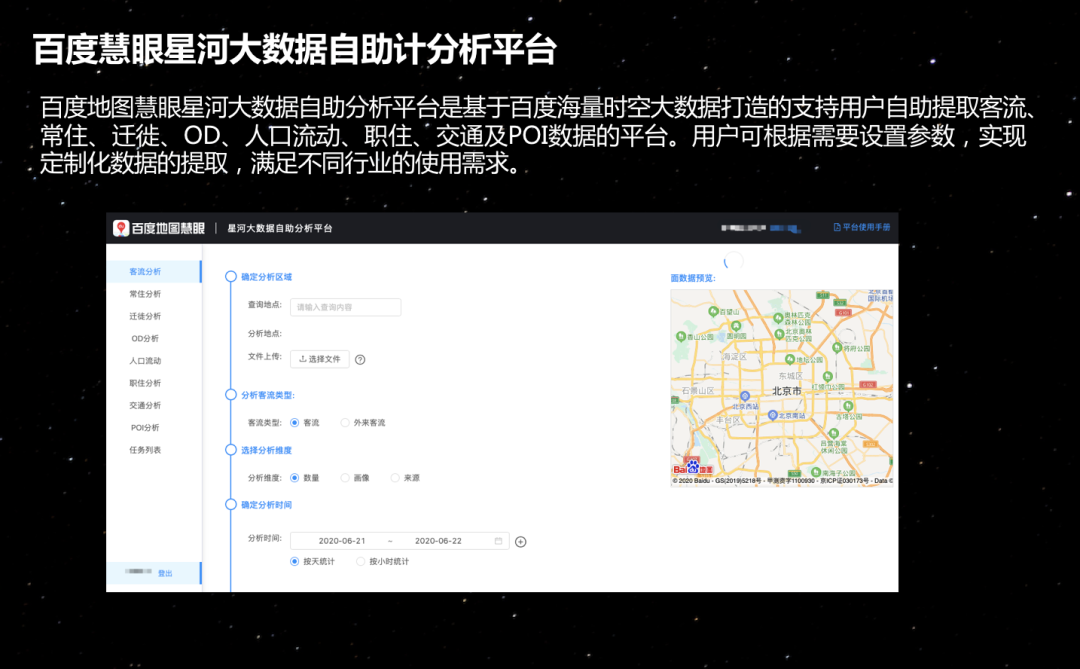Image resolution: width=1080 pixels, height=669 pixels.
Task: Click the 百度地图慧眼 logo
Action: coord(159,228)
